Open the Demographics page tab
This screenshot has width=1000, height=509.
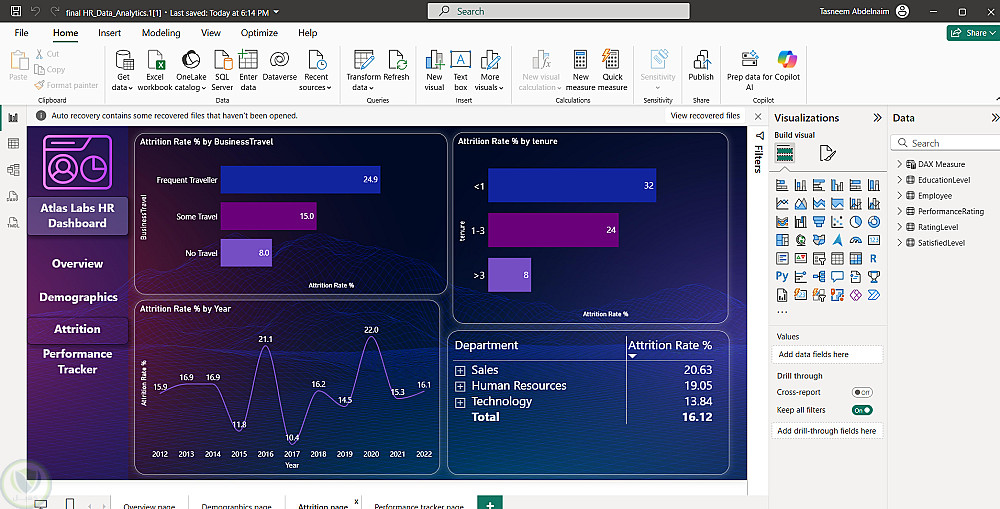click(237, 505)
